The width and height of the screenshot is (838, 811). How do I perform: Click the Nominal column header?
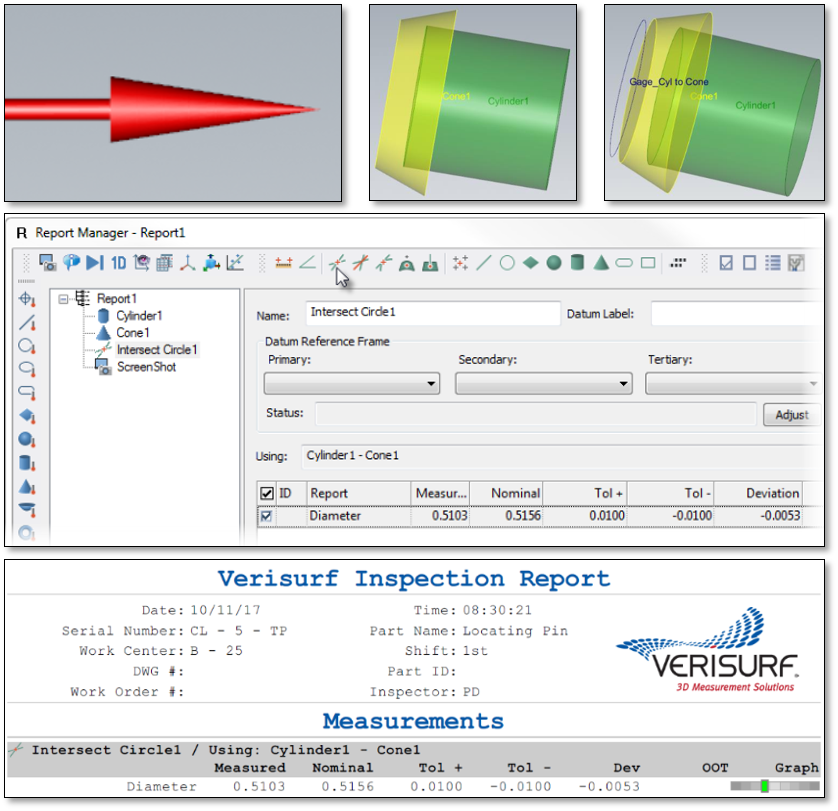click(x=506, y=493)
